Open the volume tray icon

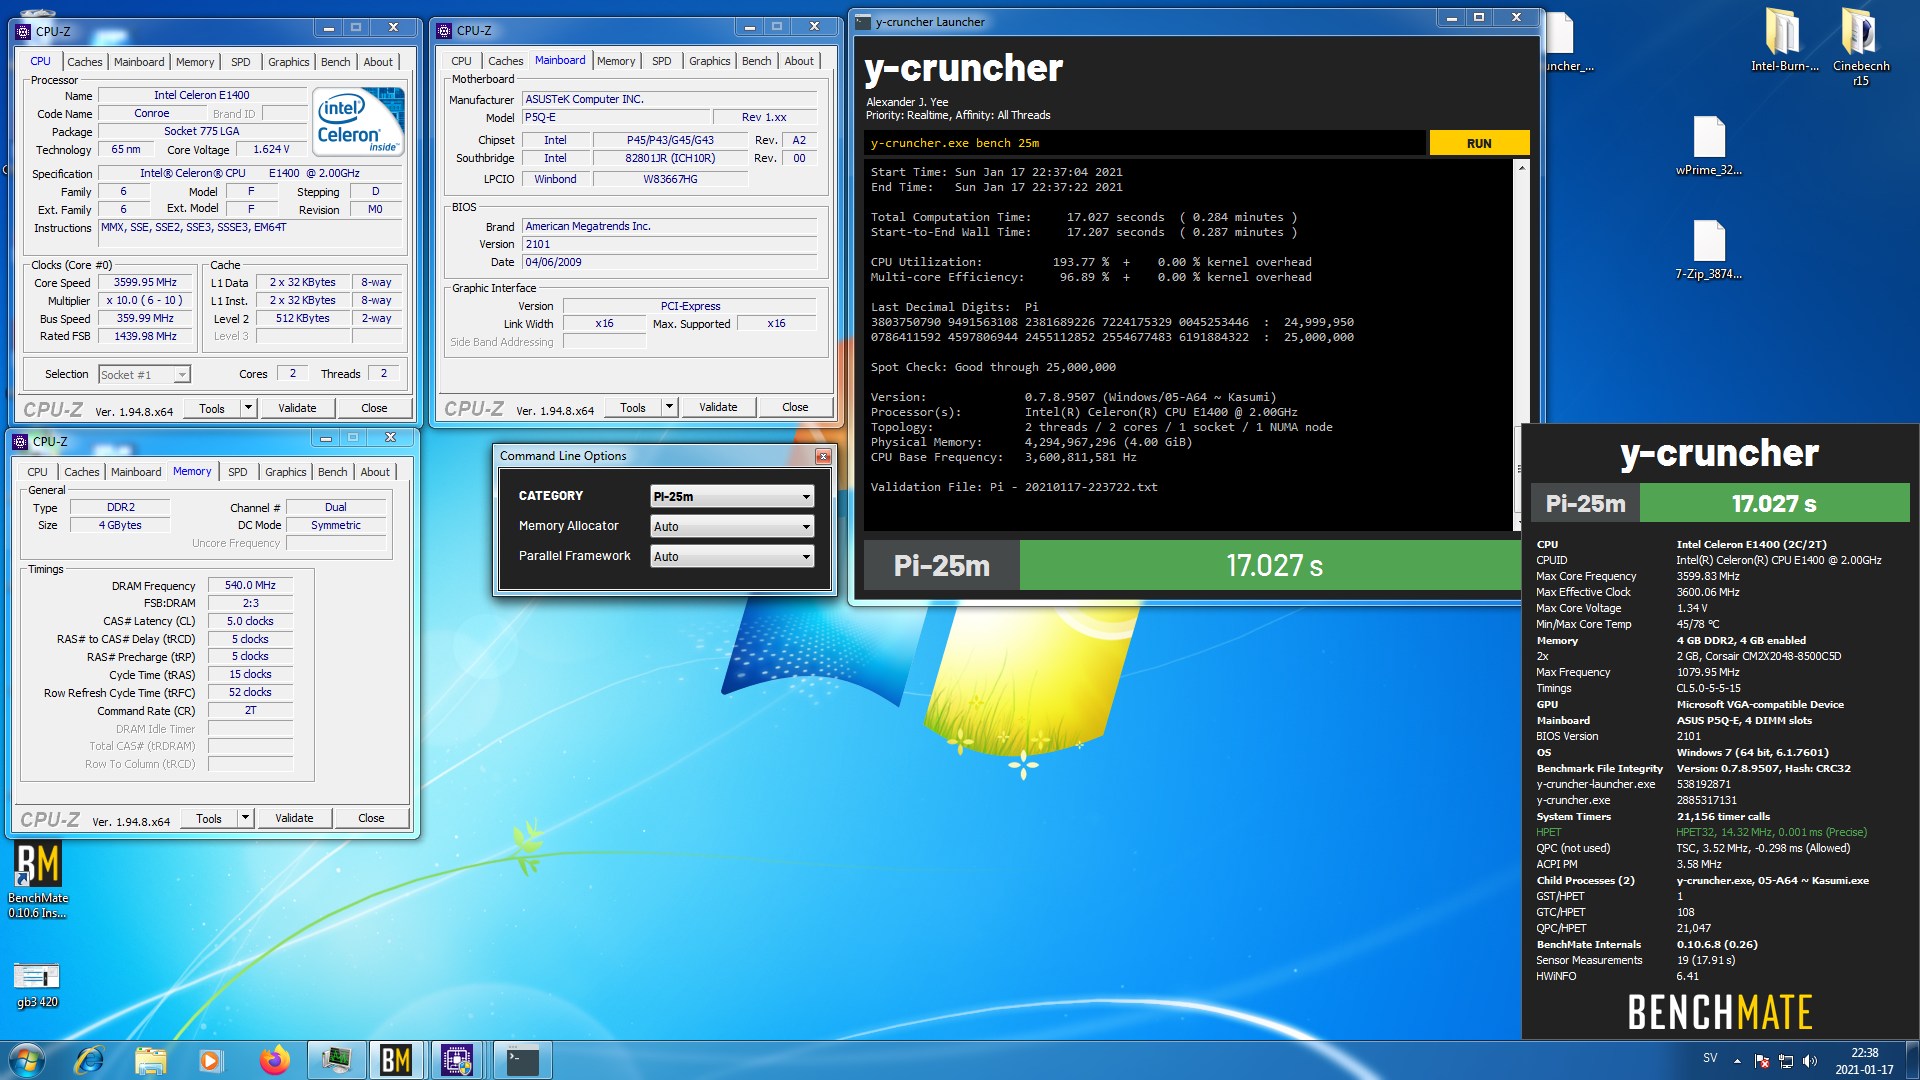tap(1810, 1060)
